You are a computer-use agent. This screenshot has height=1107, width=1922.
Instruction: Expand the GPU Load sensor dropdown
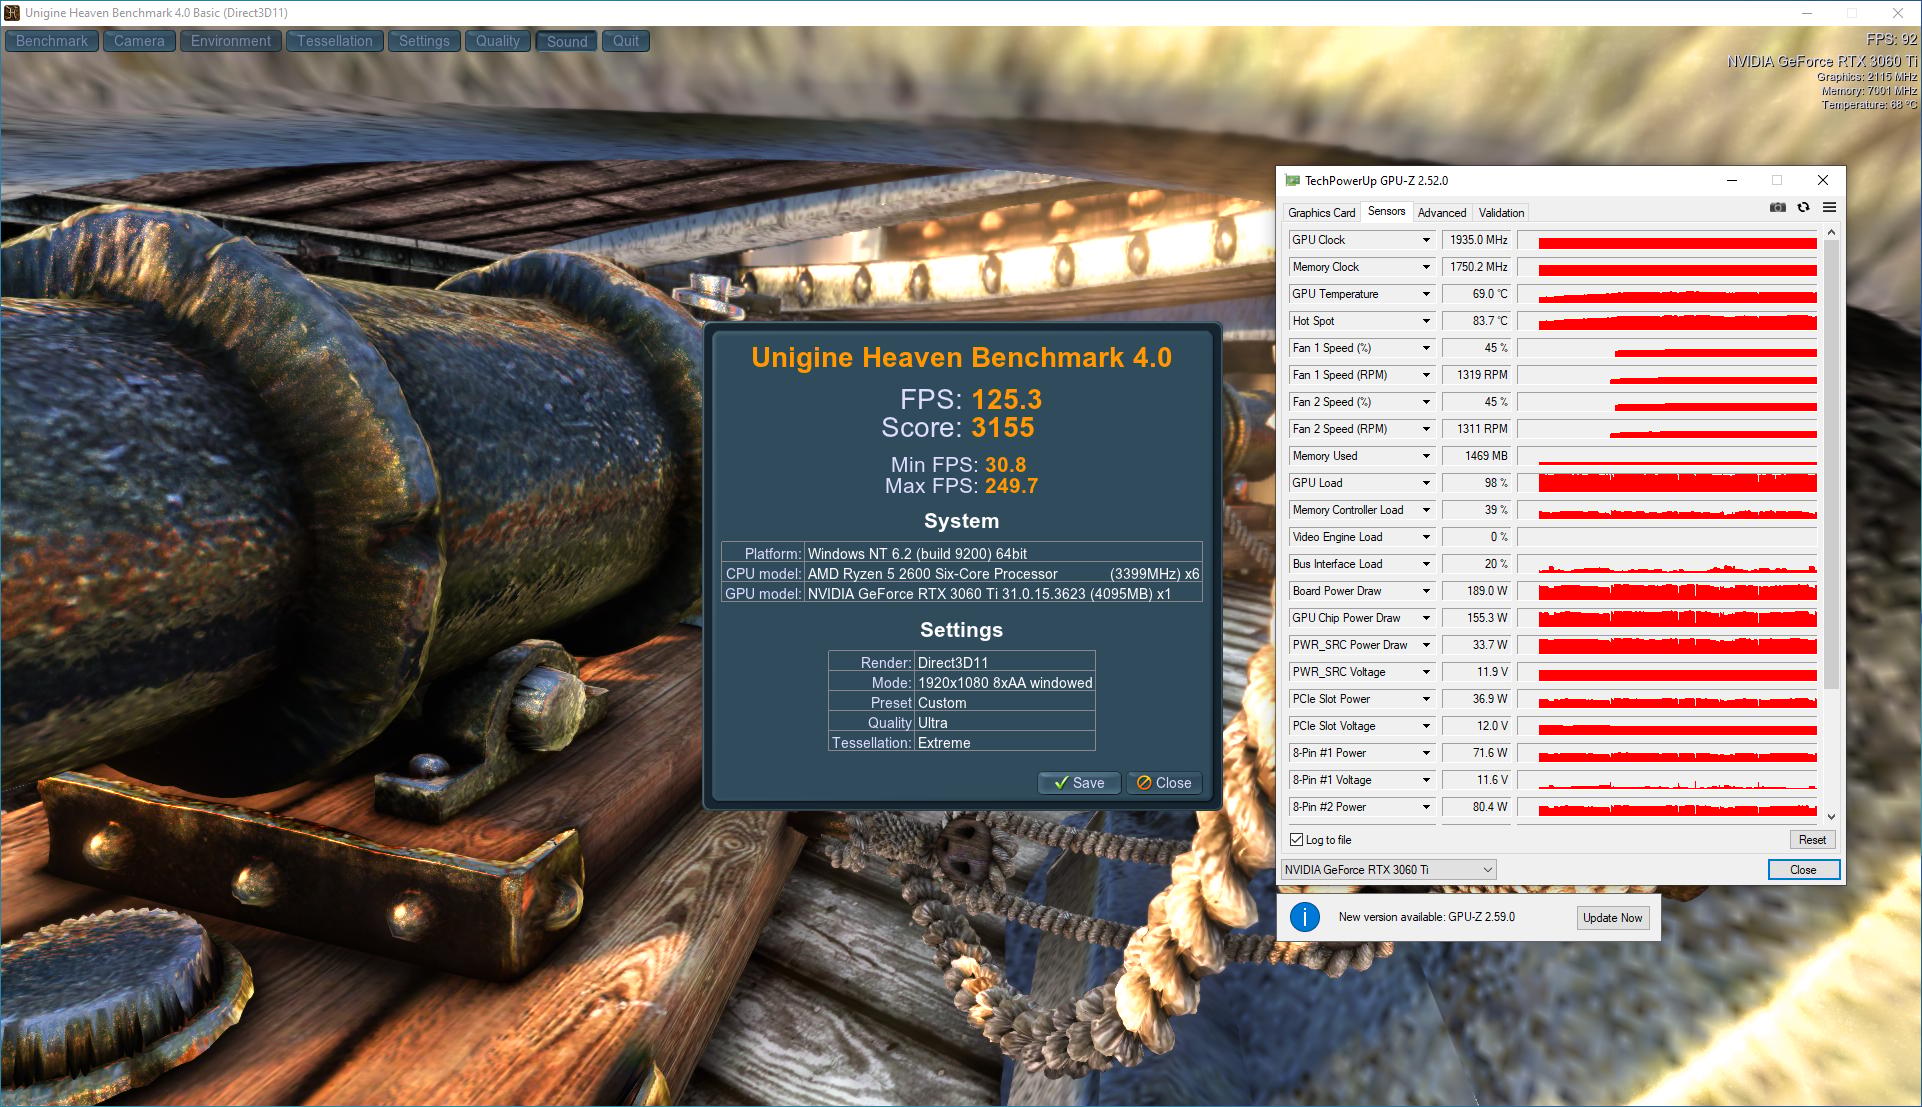[x=1426, y=483]
